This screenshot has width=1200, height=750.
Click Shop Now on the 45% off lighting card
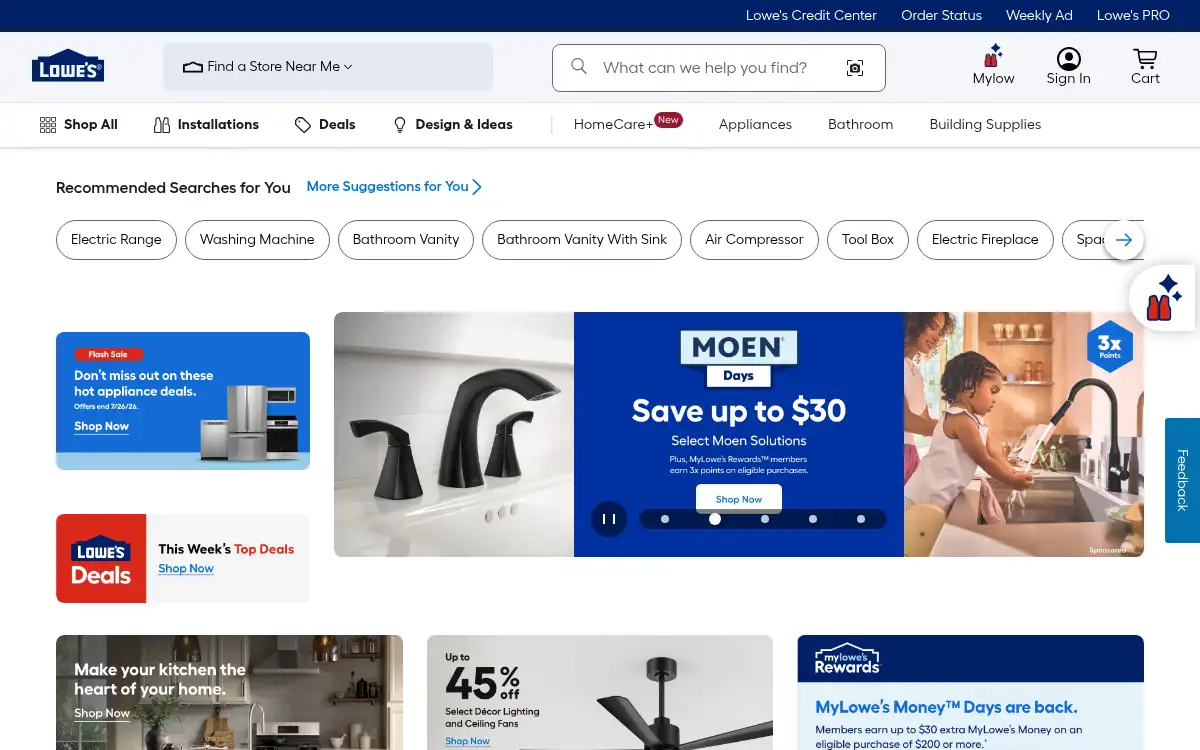pos(467,741)
